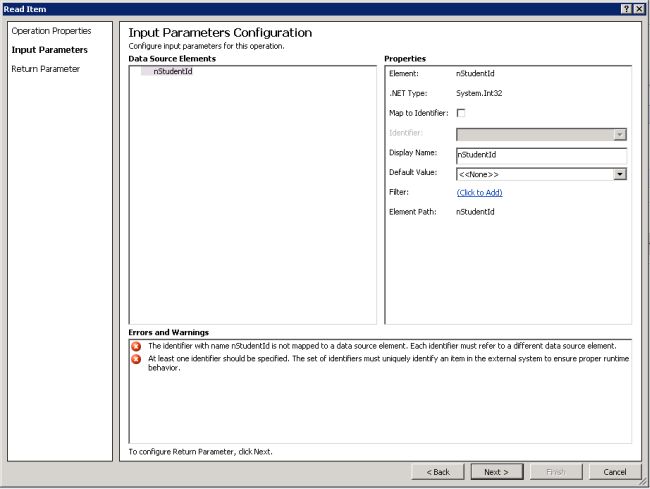Enable the Map to Identifier checkbox

click(x=461, y=113)
